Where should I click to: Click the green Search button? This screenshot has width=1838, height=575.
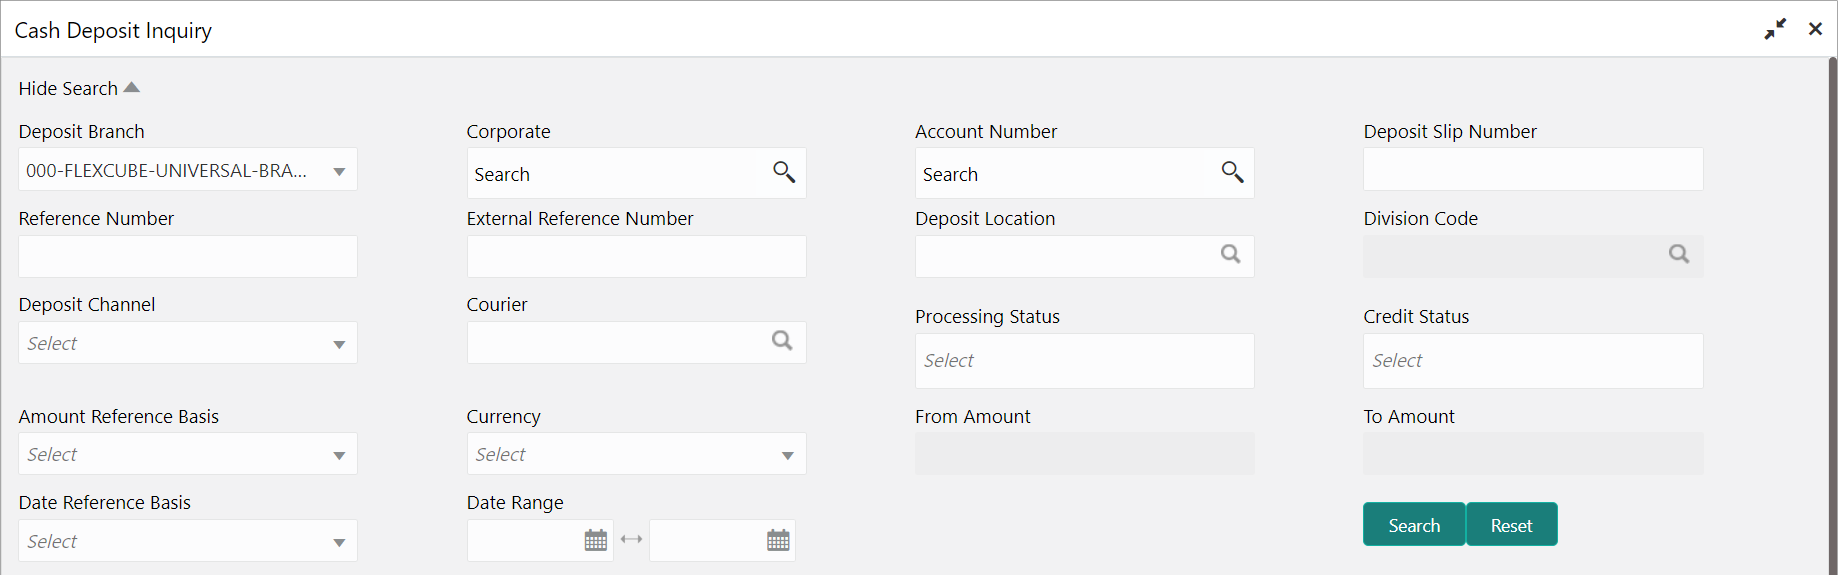point(1414,525)
